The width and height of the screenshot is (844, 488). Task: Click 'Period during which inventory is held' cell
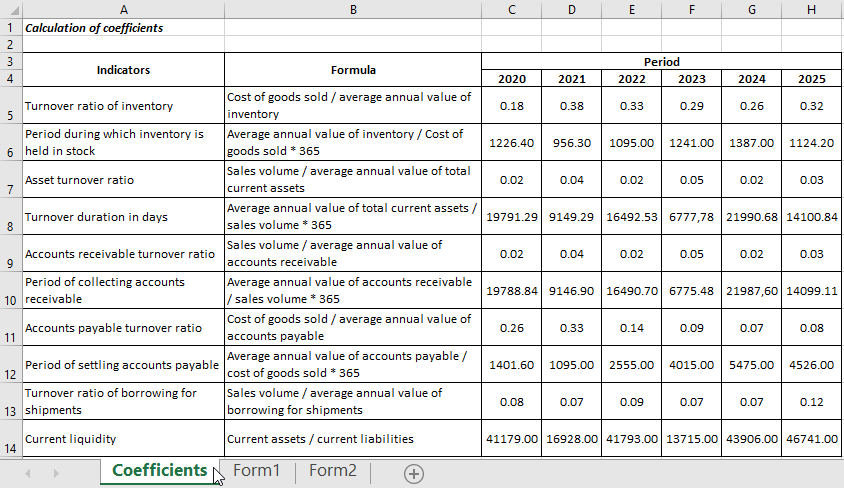(x=123, y=143)
